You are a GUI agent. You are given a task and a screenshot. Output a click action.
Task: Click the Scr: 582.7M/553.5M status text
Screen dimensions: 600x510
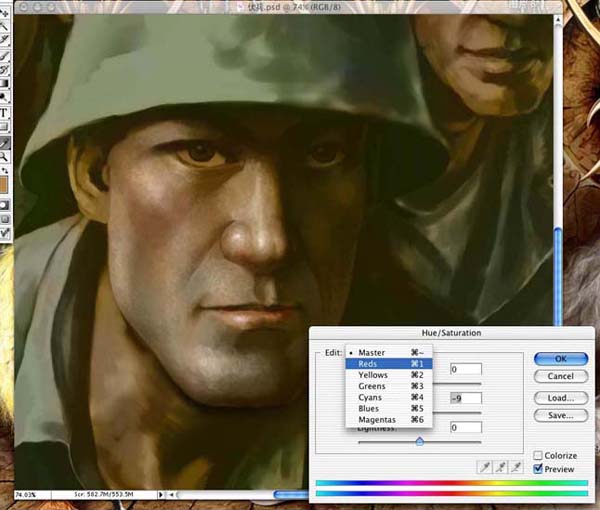[x=104, y=495]
